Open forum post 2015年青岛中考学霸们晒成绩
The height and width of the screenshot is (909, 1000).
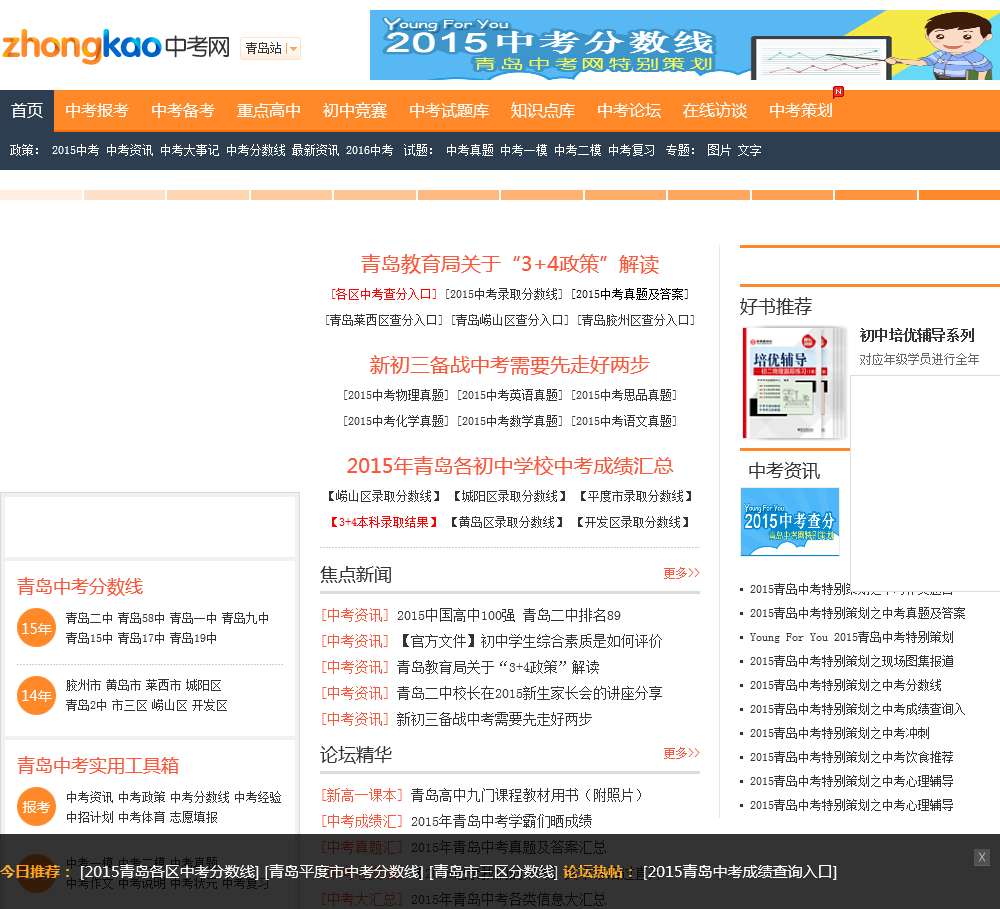[501, 822]
